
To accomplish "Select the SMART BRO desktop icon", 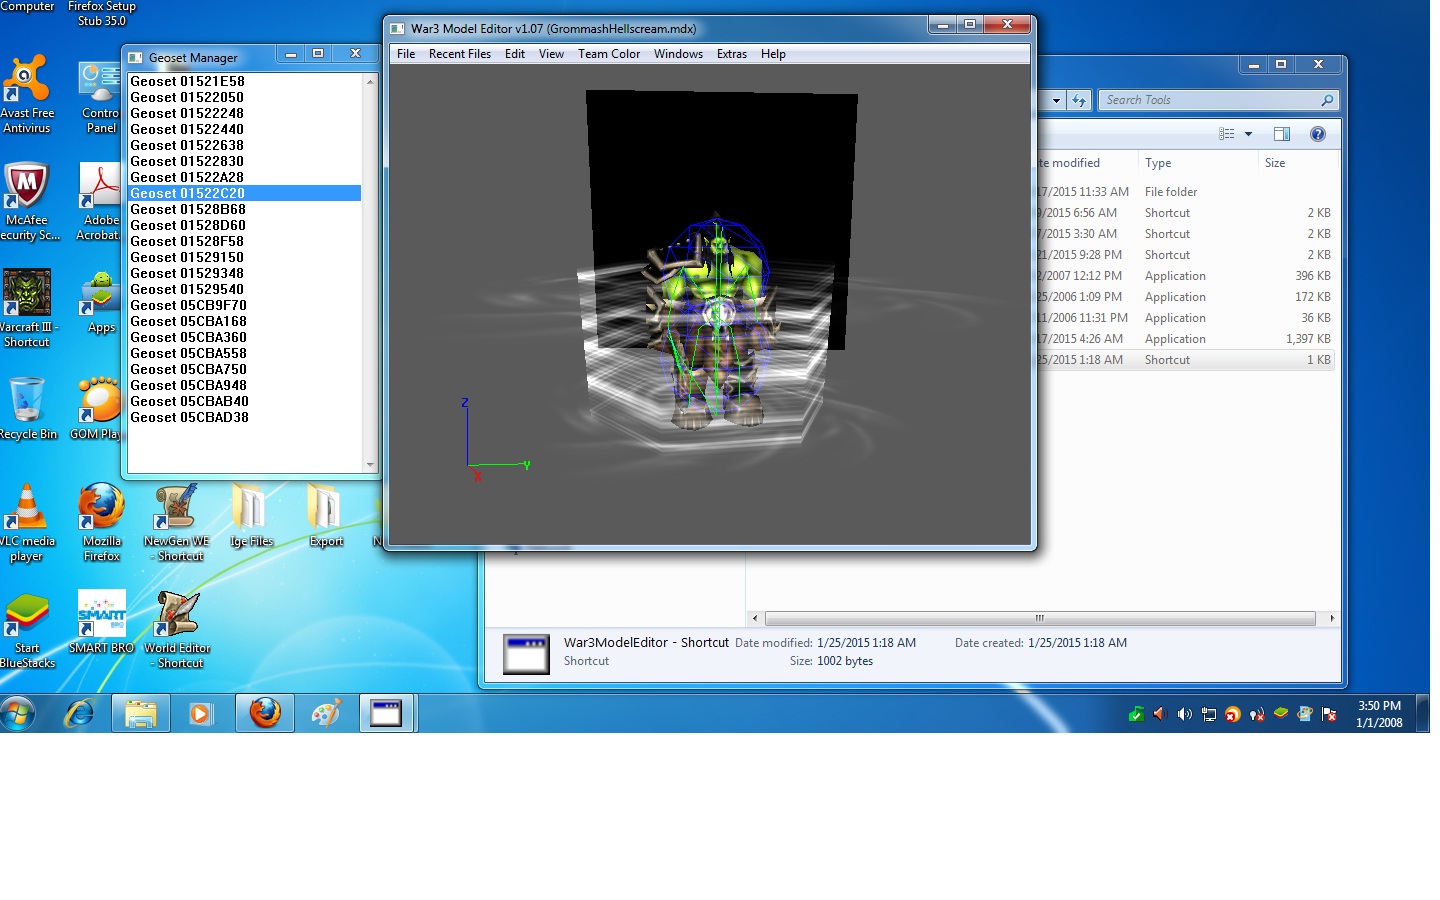I will tap(101, 622).
